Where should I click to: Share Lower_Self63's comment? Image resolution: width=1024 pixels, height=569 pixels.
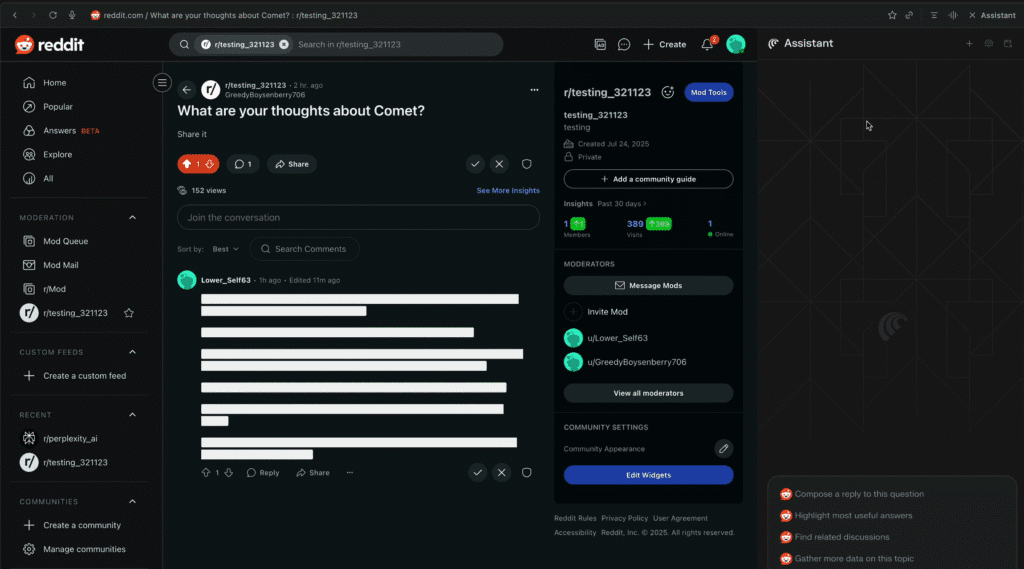pos(313,472)
